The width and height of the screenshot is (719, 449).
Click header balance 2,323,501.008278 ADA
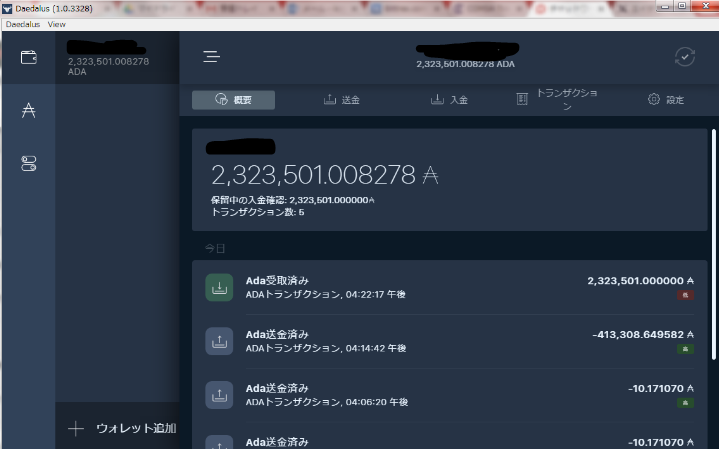pyautogui.click(x=465, y=64)
